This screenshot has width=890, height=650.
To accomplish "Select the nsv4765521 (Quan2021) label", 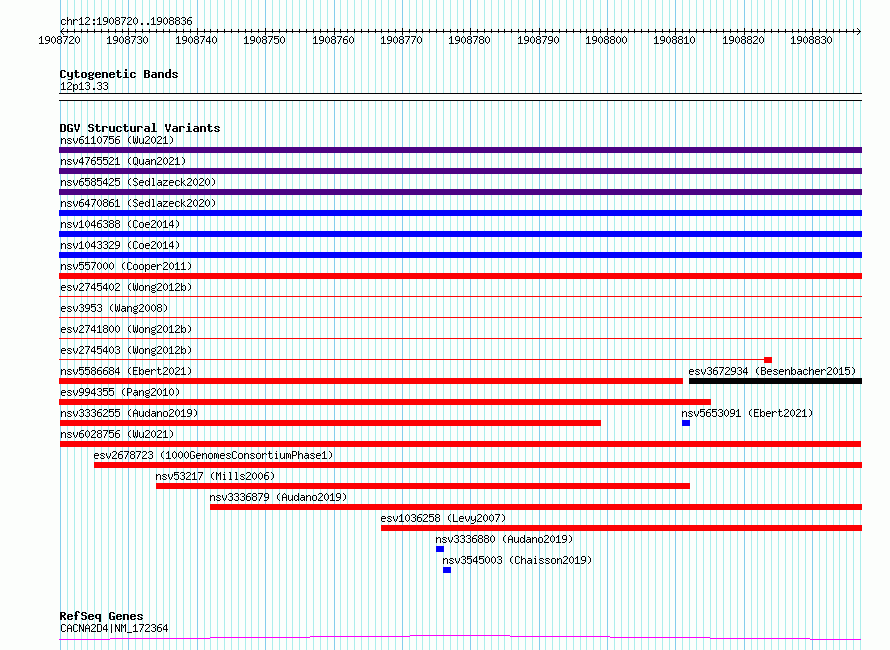I will pos(123,161).
